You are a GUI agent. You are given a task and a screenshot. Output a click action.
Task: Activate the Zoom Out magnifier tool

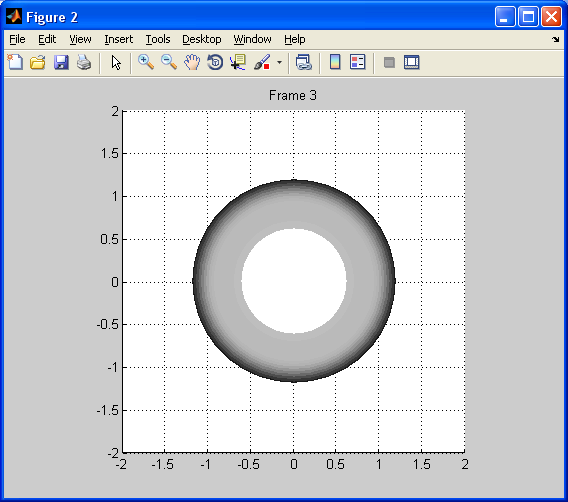pos(169,62)
